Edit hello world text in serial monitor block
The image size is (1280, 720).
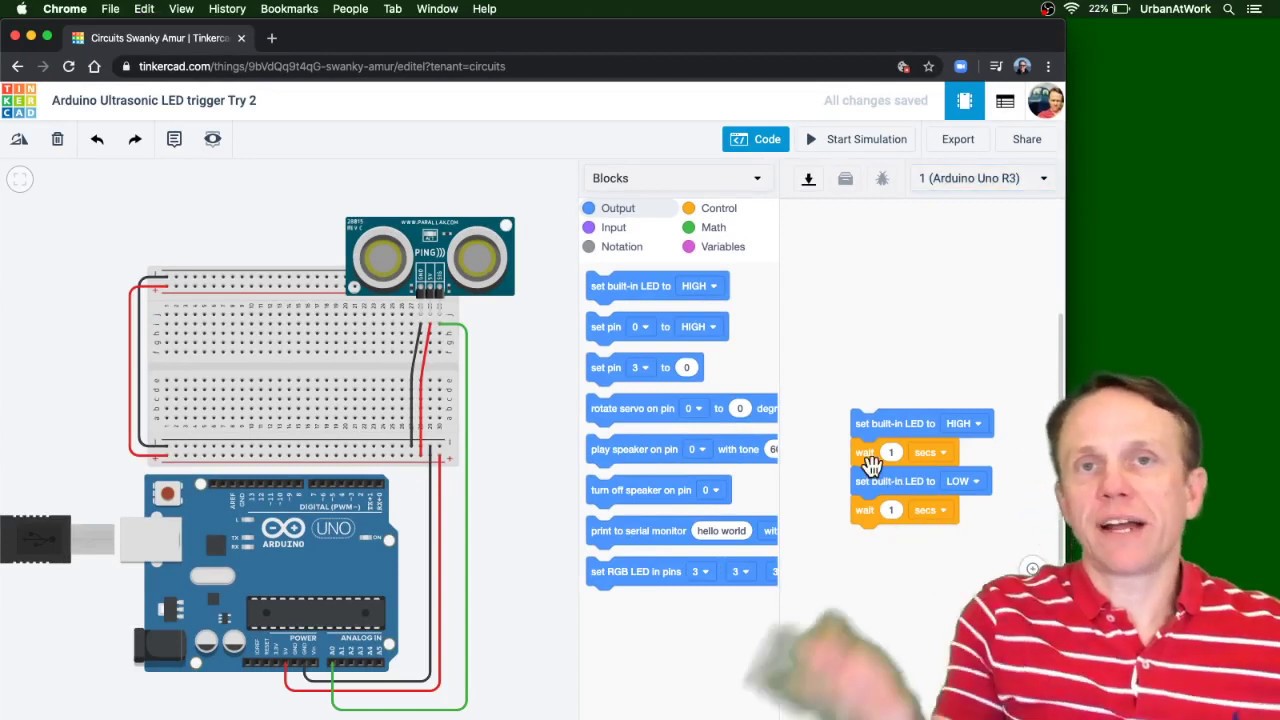(x=721, y=531)
